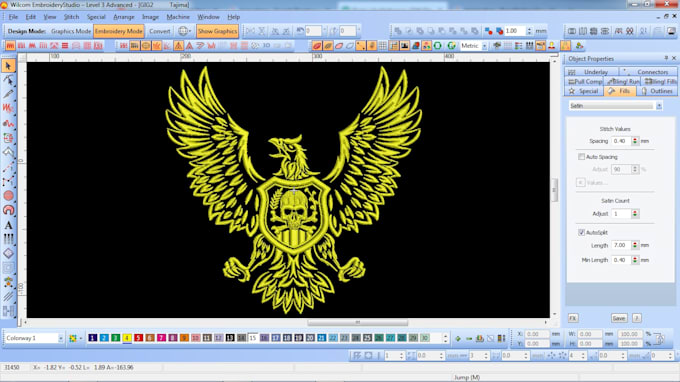Toggle the Show Graphics button
The image size is (680, 382).
point(217,31)
